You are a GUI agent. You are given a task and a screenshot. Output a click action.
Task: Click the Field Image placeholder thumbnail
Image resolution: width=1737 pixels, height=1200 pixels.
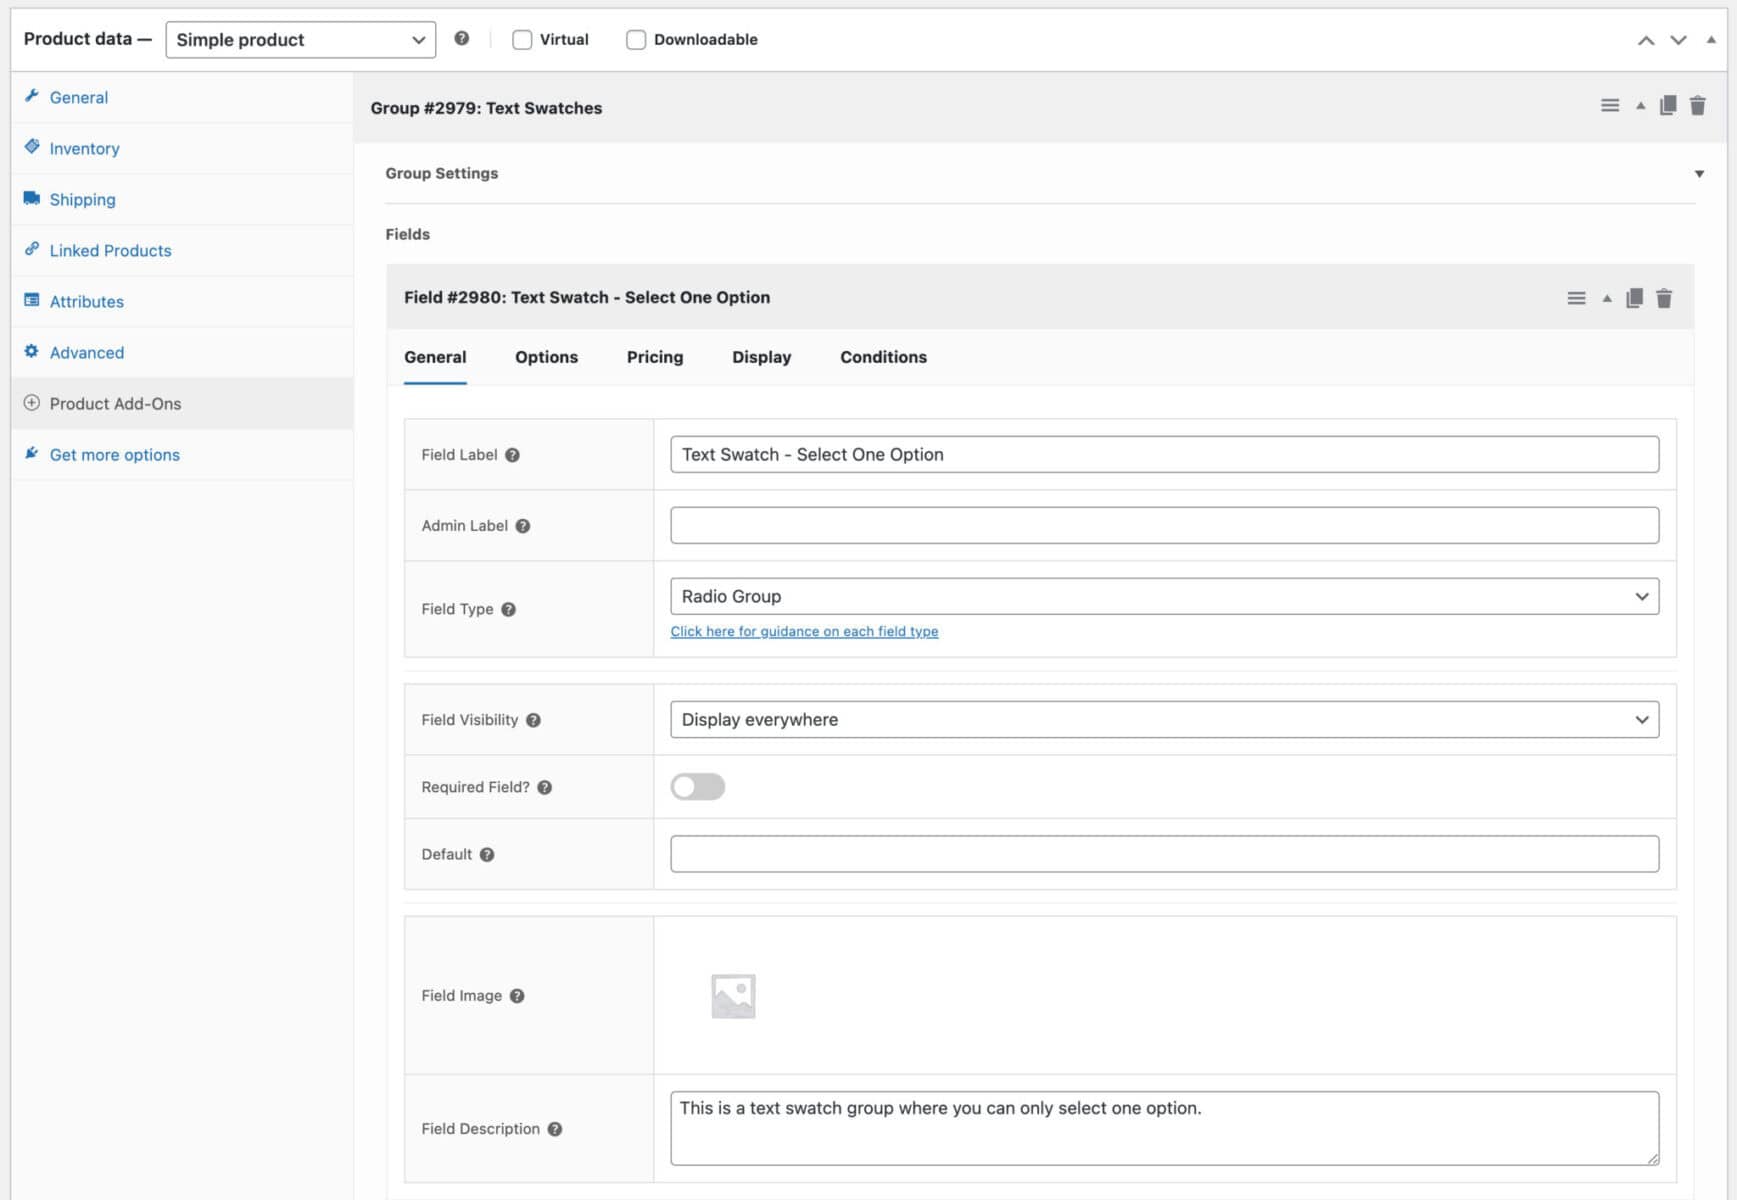click(x=733, y=995)
